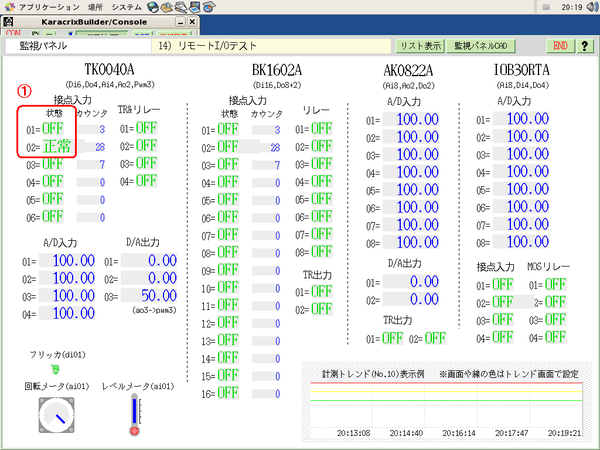Launch the web browser globe icon

pyautogui.click(x=153, y=7)
